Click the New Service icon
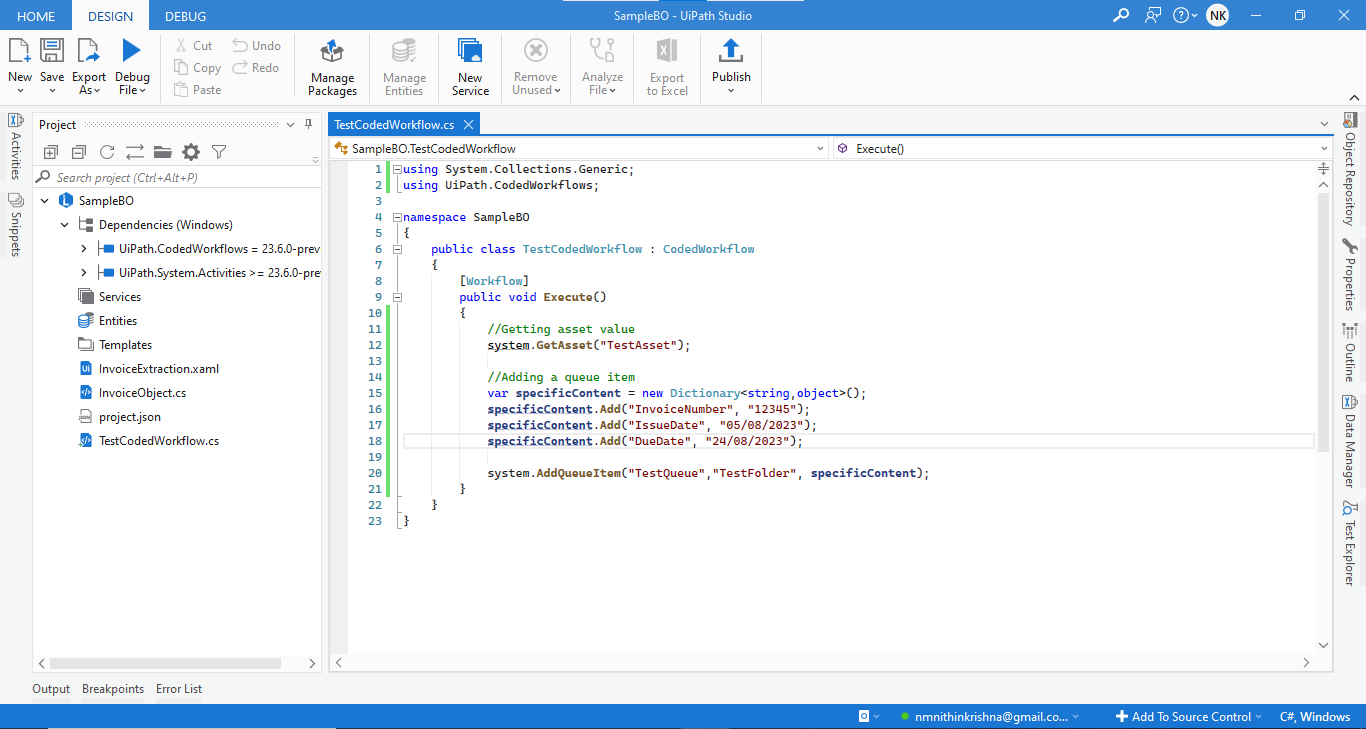This screenshot has height=729, width=1366. point(470,51)
